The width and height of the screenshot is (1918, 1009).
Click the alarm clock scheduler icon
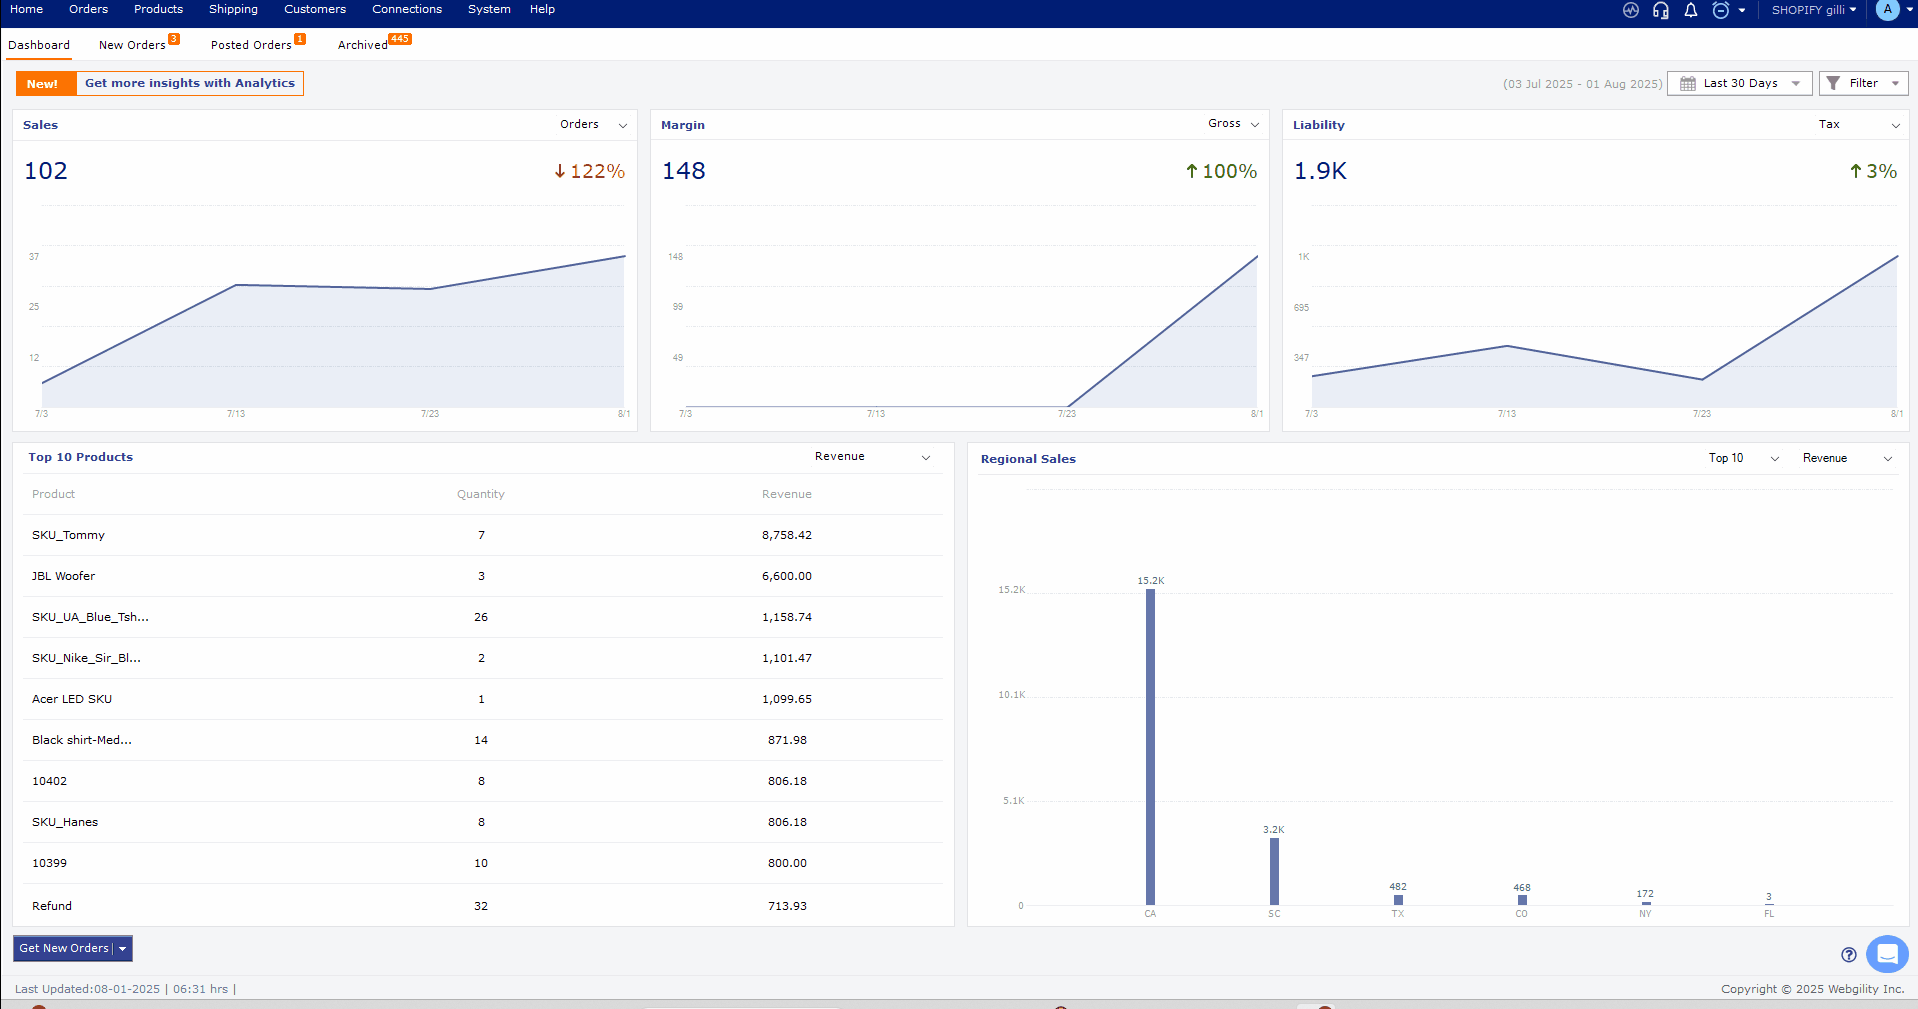coord(1721,10)
